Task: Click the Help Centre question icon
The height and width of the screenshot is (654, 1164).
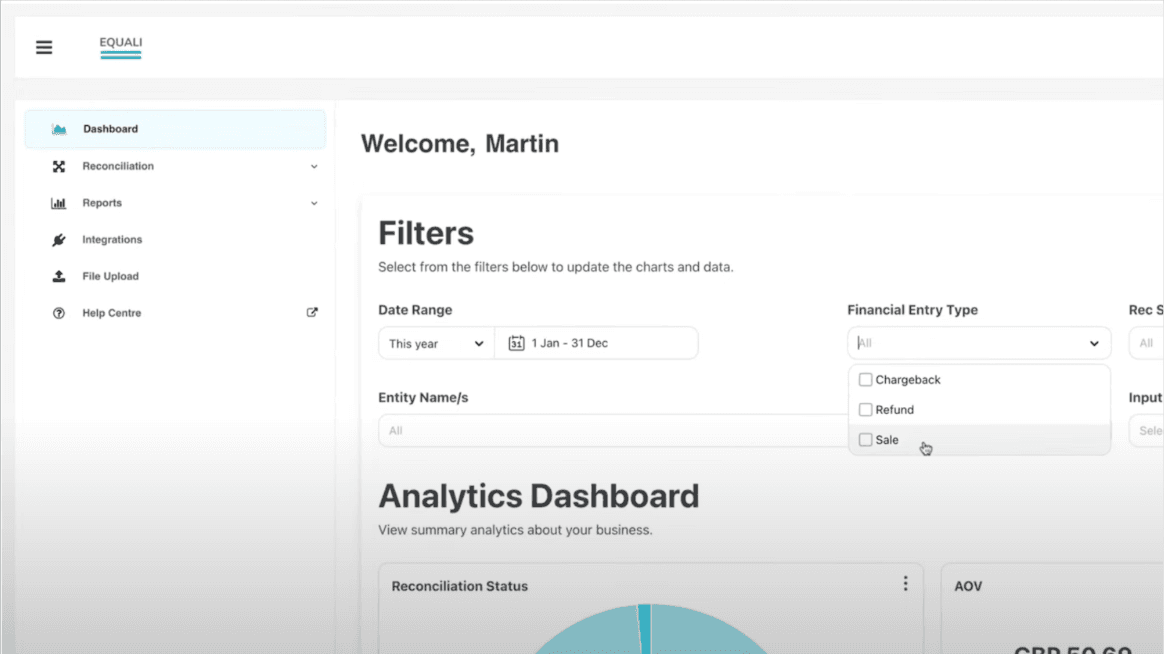Action: pyautogui.click(x=59, y=313)
